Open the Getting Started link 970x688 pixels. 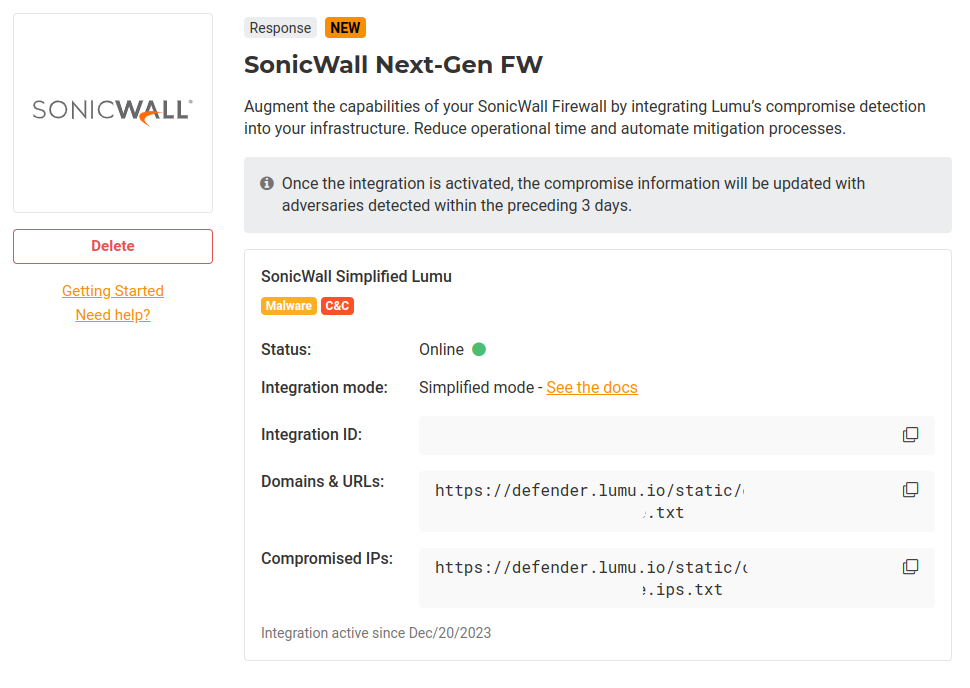pyautogui.click(x=113, y=291)
